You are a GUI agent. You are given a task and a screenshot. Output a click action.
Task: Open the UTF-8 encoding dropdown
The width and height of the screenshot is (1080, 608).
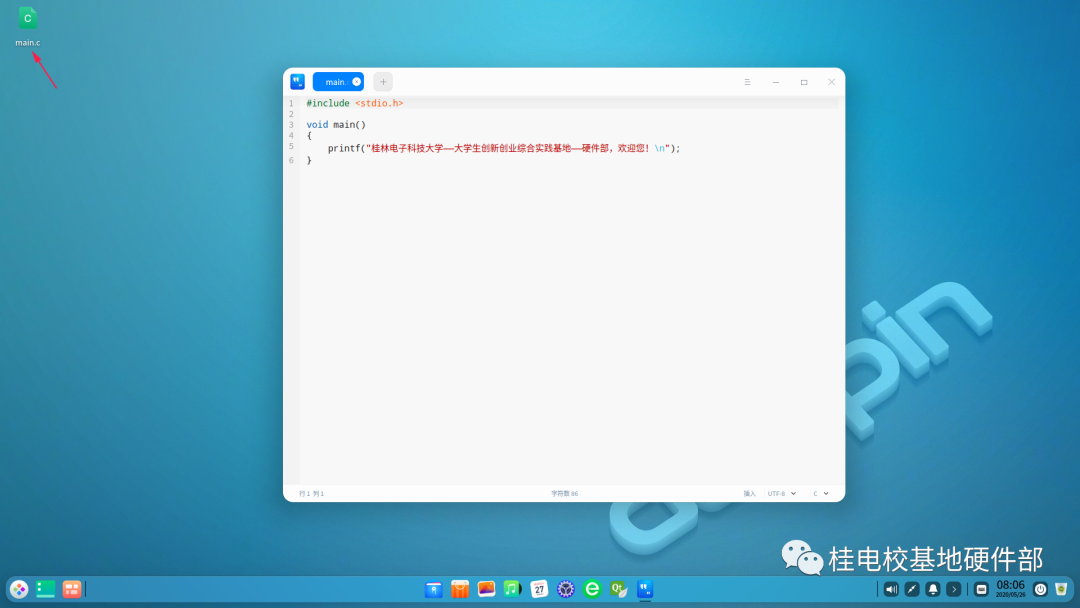(x=782, y=494)
